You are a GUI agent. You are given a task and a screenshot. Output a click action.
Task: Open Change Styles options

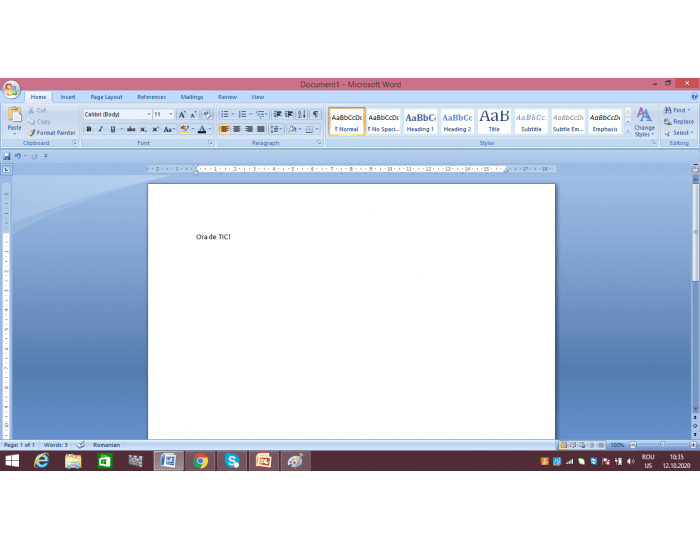[x=644, y=122]
